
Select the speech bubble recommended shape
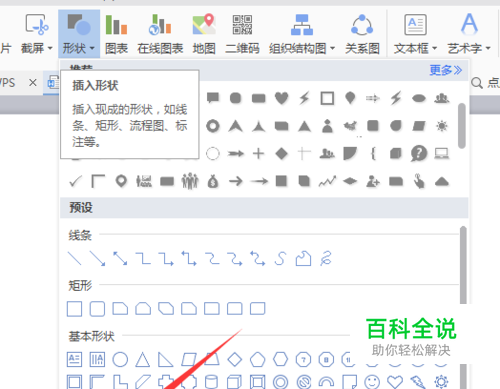click(x=213, y=98)
